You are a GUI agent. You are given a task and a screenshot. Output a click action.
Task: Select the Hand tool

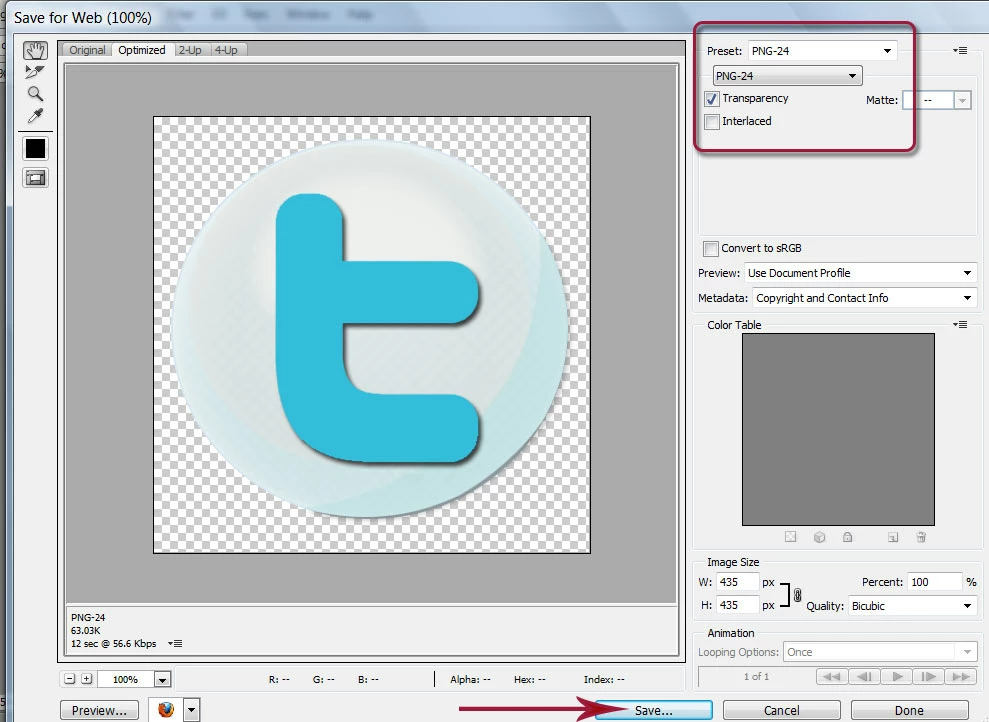click(x=35, y=50)
